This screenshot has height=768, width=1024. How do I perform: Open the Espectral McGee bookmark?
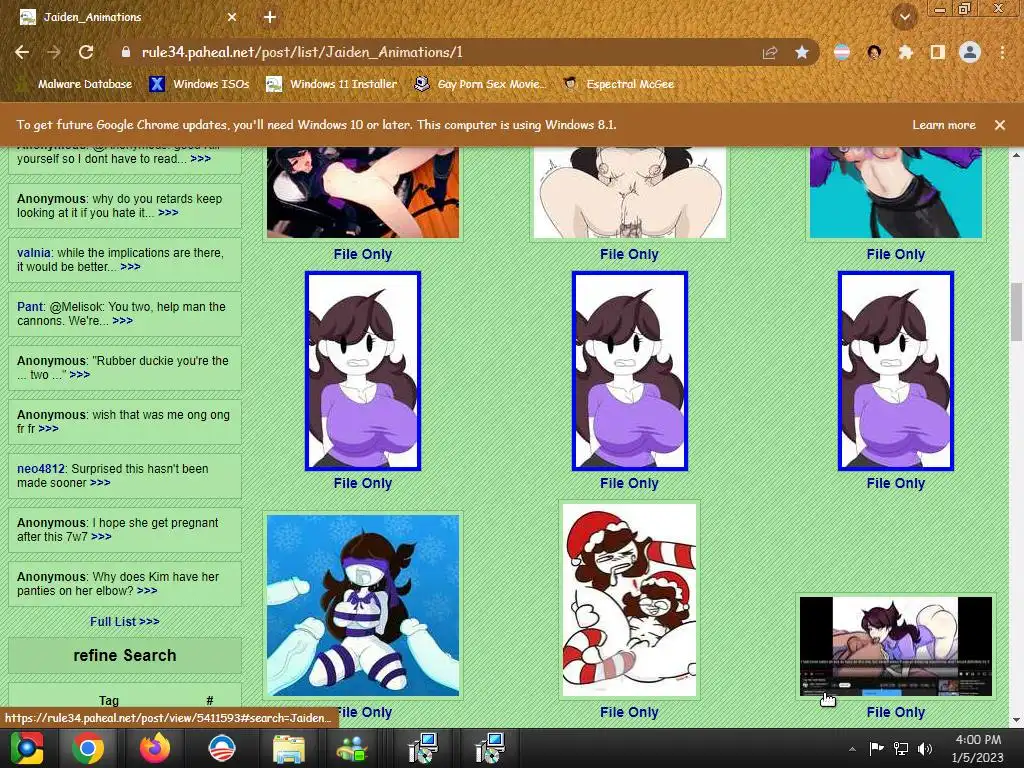(x=619, y=84)
